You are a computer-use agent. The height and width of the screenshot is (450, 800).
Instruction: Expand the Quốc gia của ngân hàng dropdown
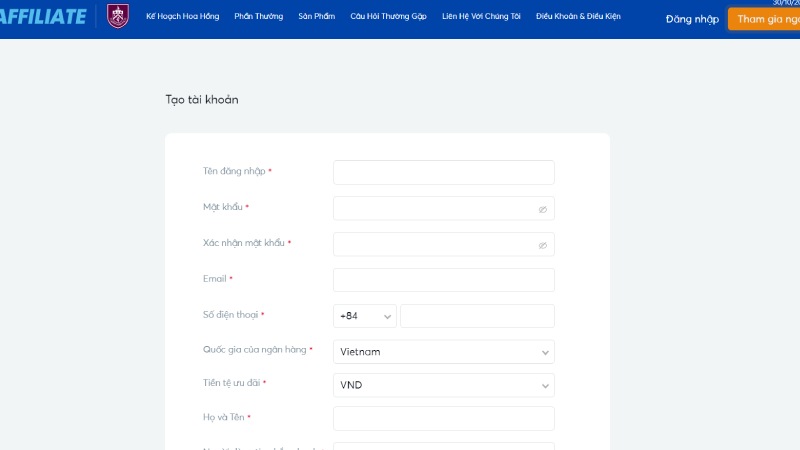point(443,352)
